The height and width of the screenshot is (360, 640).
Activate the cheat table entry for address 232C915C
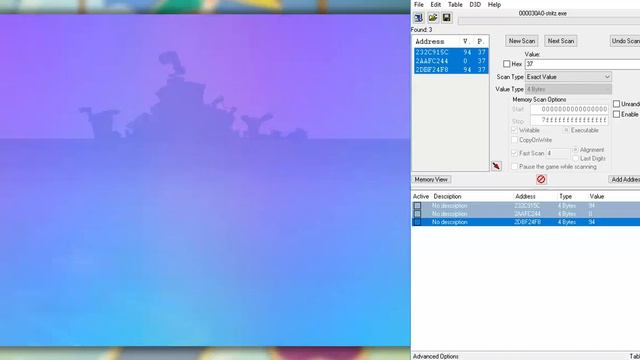[x=417, y=206]
